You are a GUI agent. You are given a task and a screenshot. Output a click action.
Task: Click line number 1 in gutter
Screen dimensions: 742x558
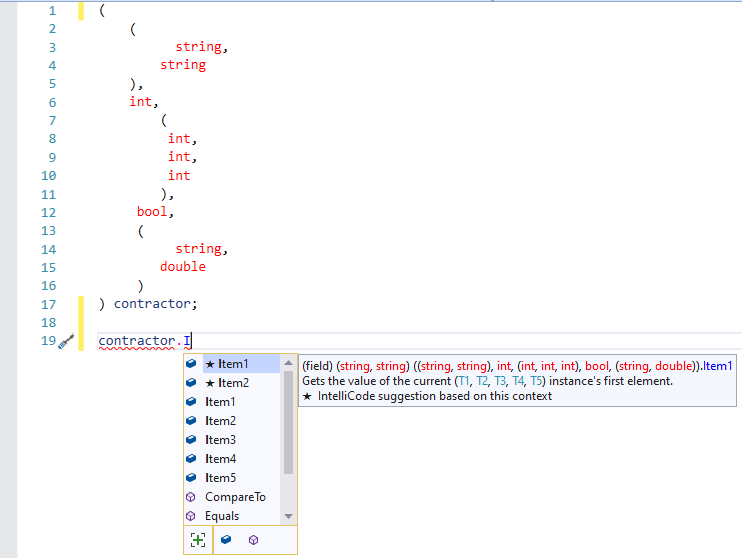(x=52, y=10)
